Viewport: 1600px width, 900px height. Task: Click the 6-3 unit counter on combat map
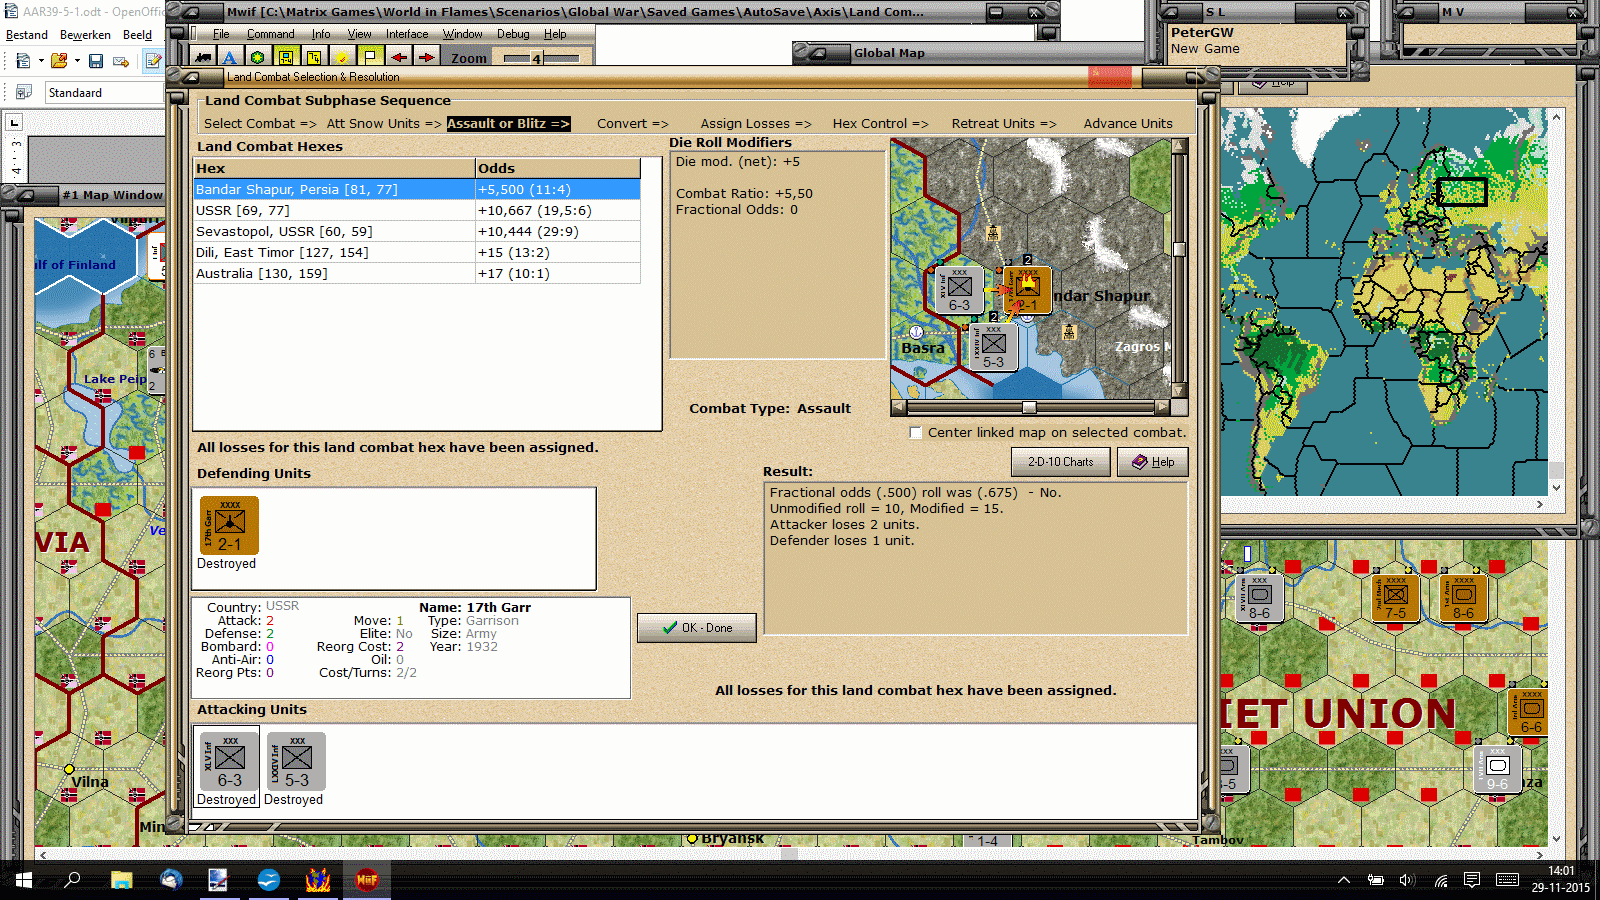pos(958,290)
